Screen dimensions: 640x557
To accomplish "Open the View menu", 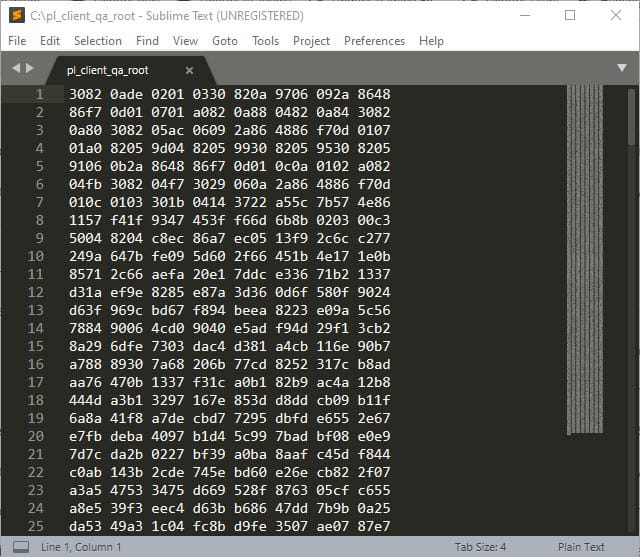I will [x=185, y=41].
